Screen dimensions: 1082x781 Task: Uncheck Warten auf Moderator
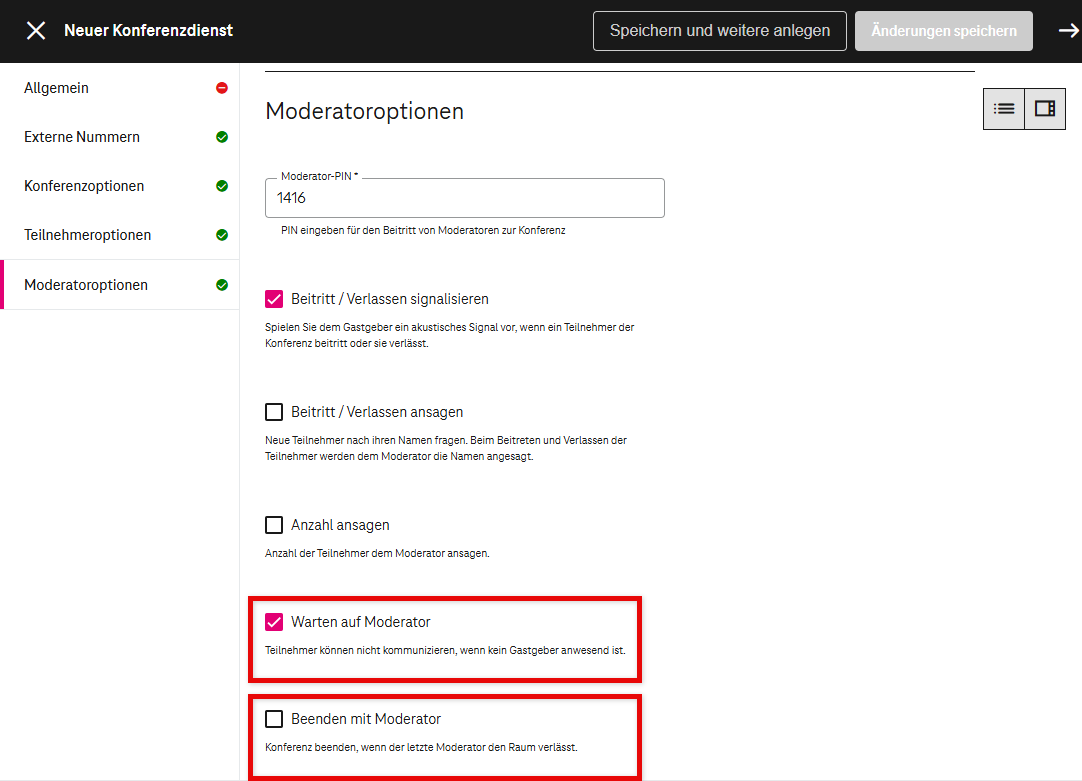[274, 622]
